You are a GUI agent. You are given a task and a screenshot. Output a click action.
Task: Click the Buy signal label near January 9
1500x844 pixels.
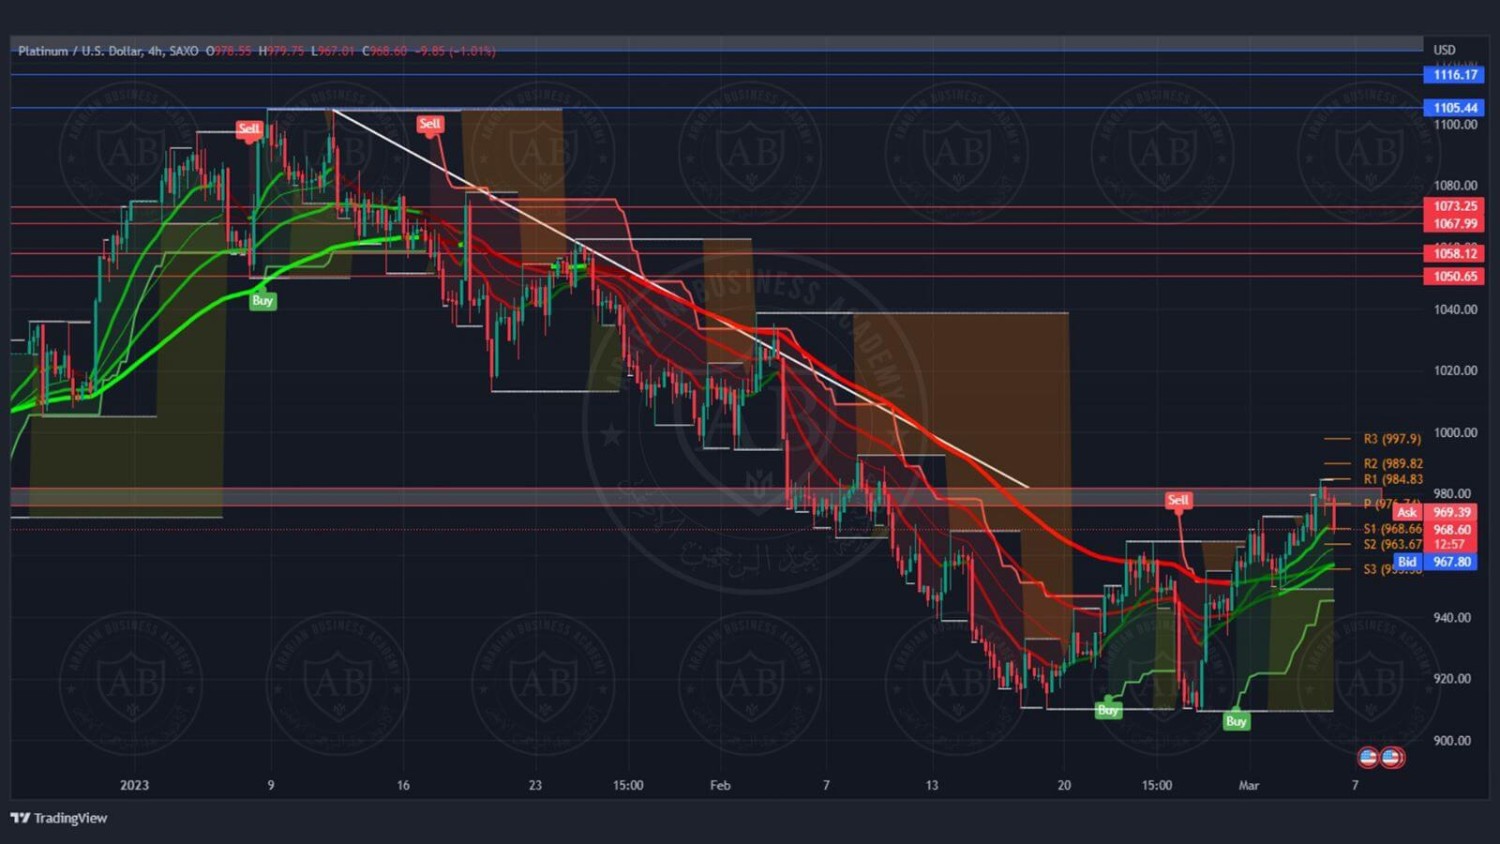pos(262,300)
